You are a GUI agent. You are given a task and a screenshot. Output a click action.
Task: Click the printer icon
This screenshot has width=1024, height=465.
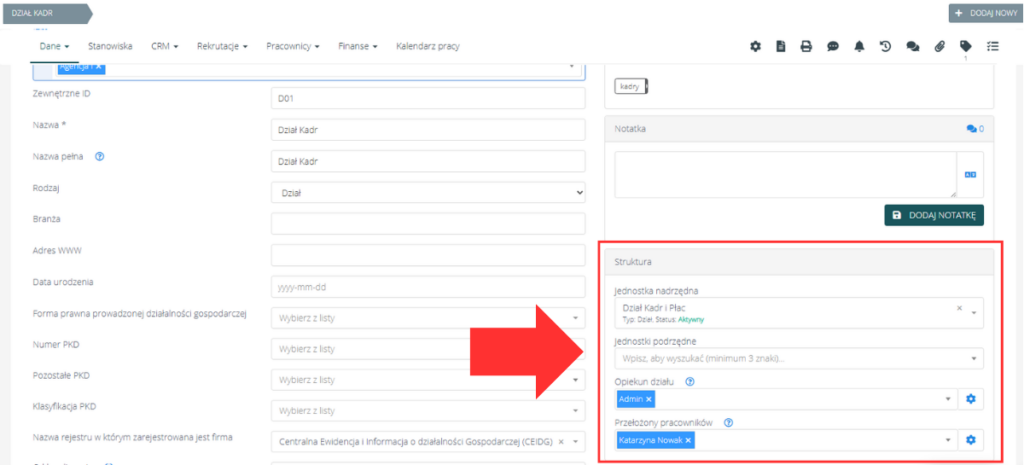(807, 46)
